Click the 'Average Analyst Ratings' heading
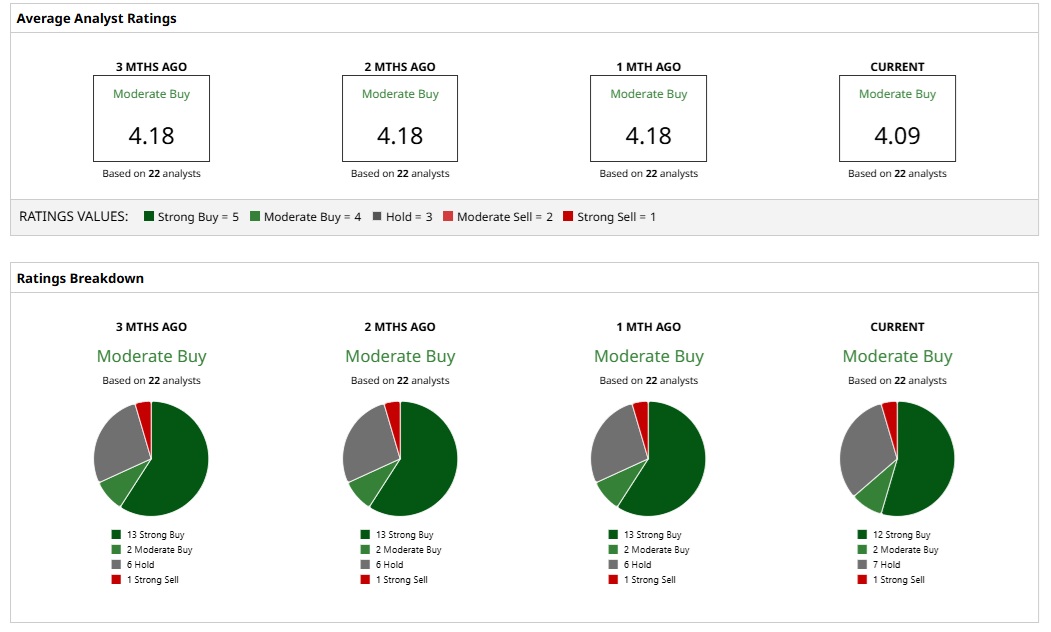This screenshot has height=632, width=1051. [97, 19]
